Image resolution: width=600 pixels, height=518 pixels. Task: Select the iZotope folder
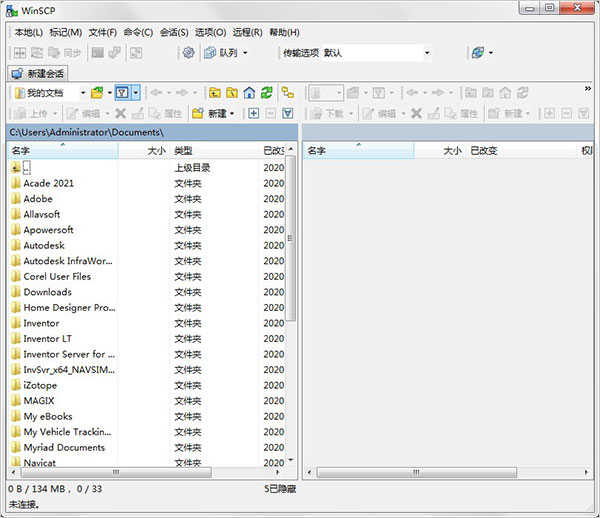tap(146, 385)
